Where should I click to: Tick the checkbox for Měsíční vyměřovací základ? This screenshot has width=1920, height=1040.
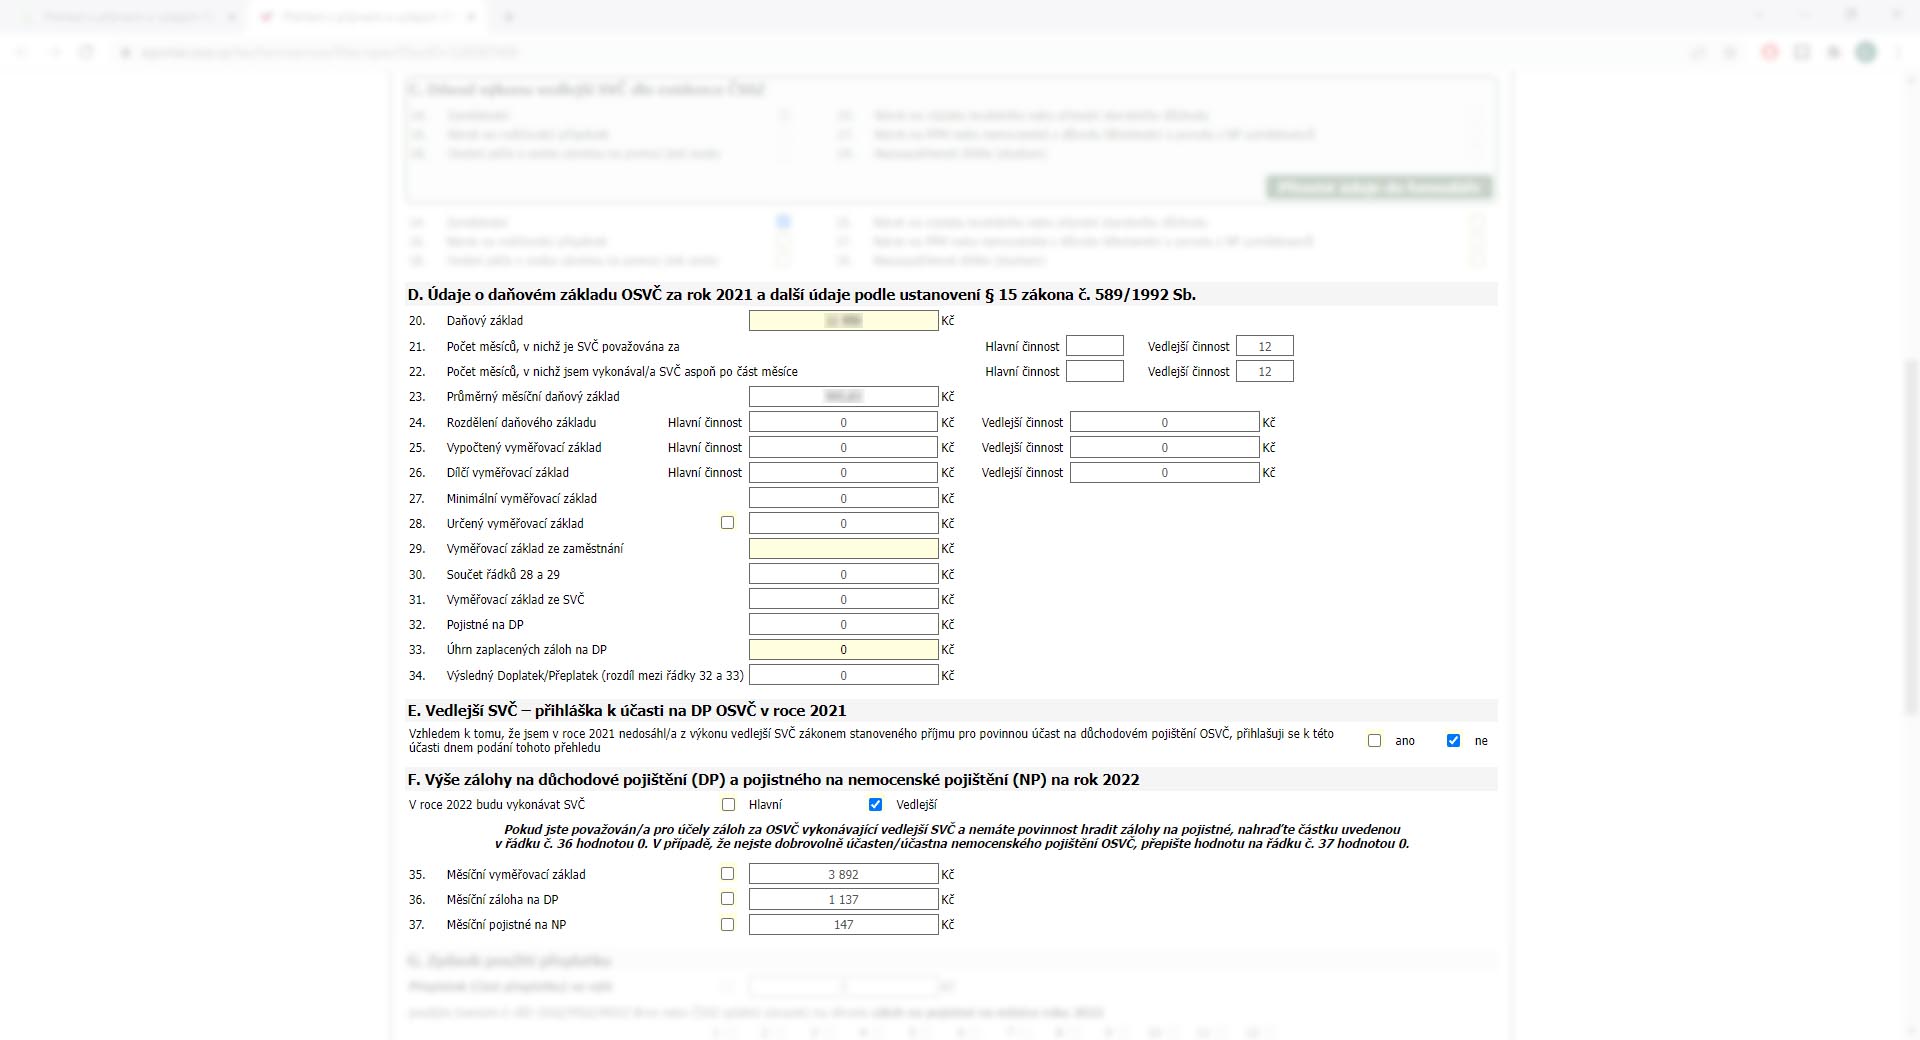(x=727, y=874)
